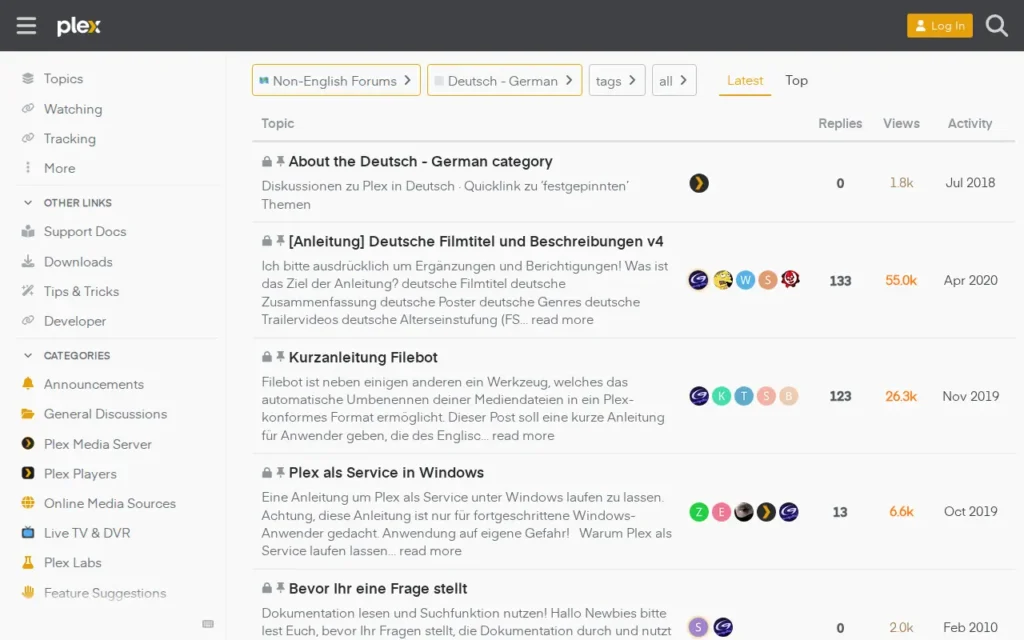
Task: Open the Deutsch - German subcategory dropdown
Action: pyautogui.click(x=504, y=80)
